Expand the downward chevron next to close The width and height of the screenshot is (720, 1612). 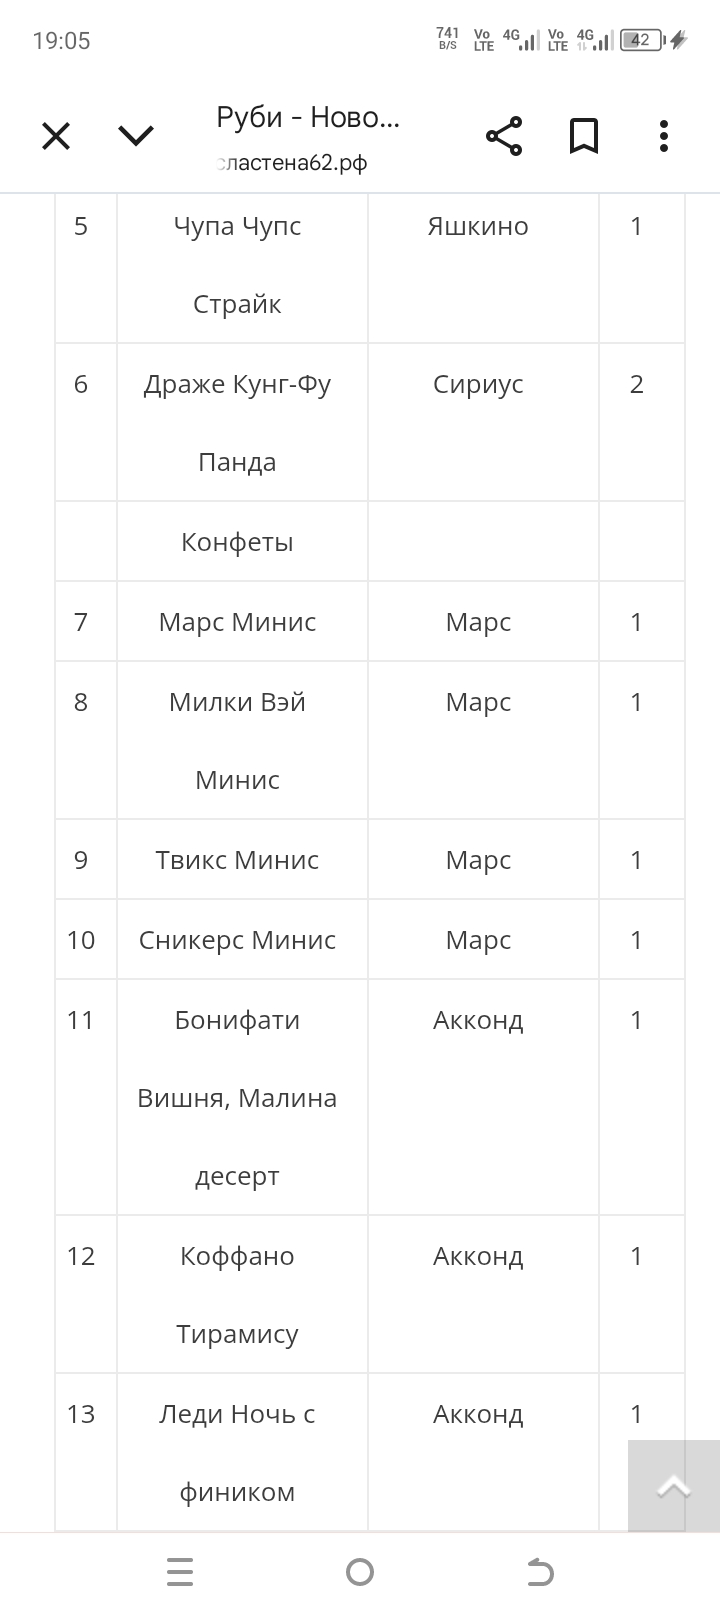(136, 136)
